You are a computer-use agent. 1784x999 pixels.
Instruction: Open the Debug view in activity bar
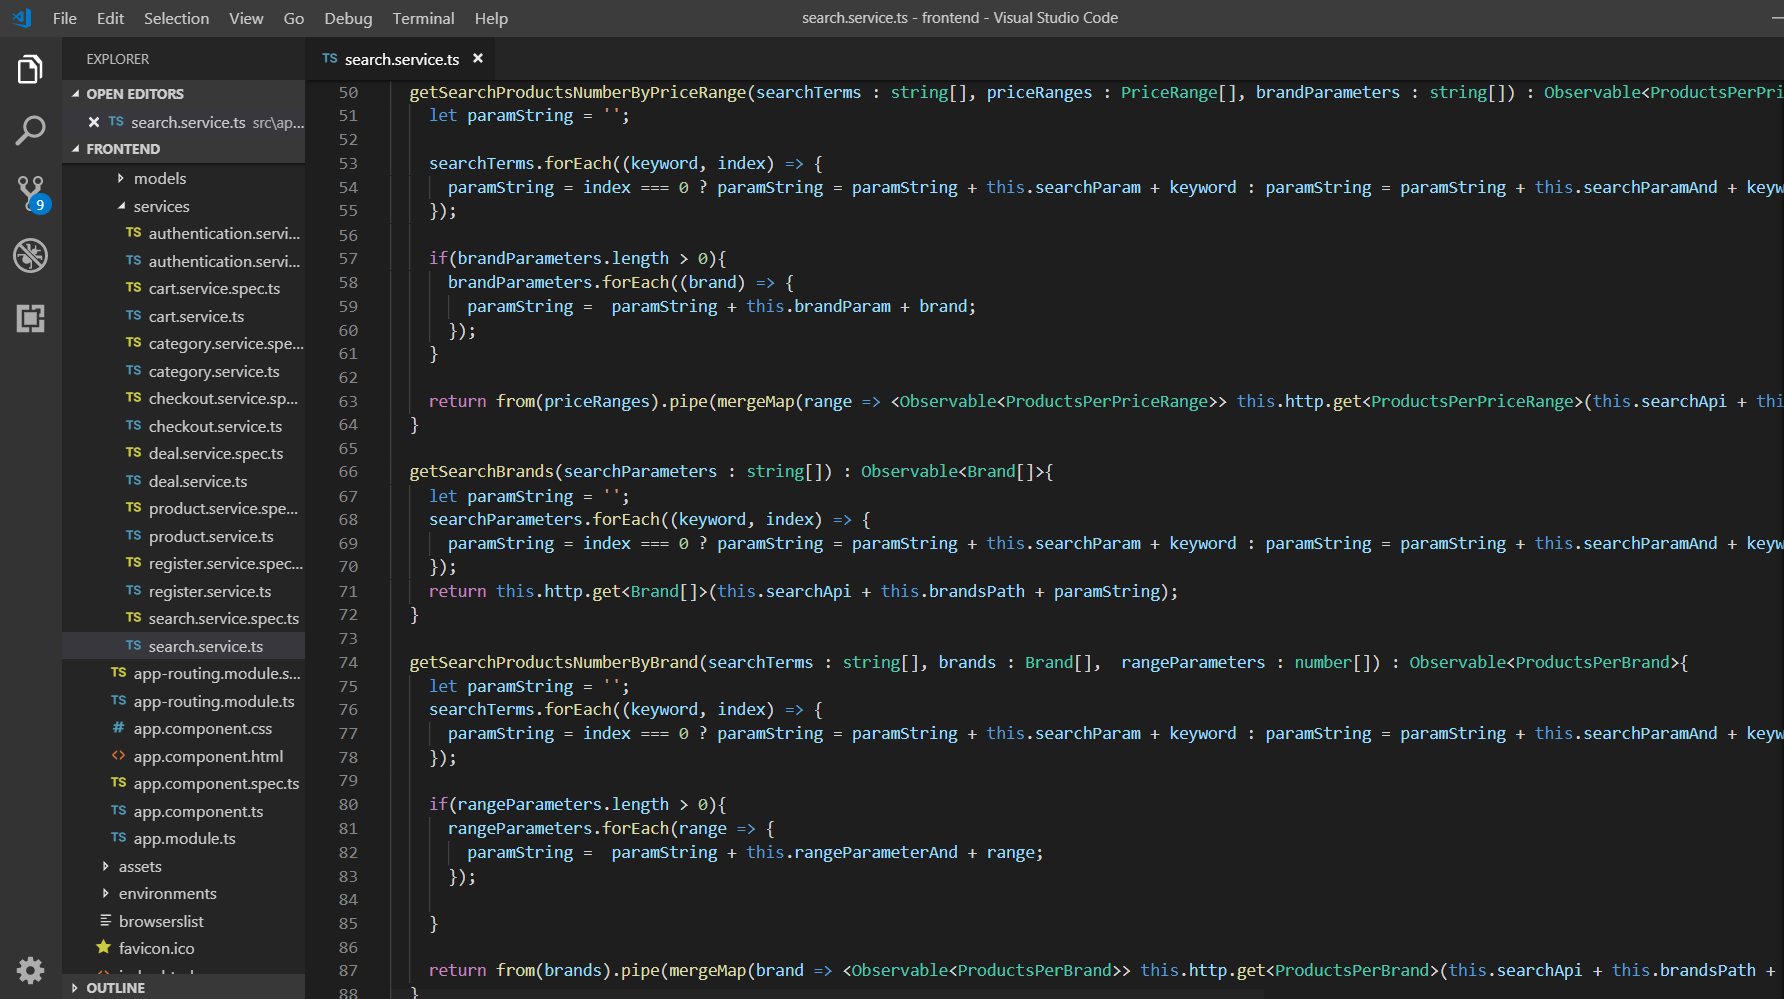point(30,256)
